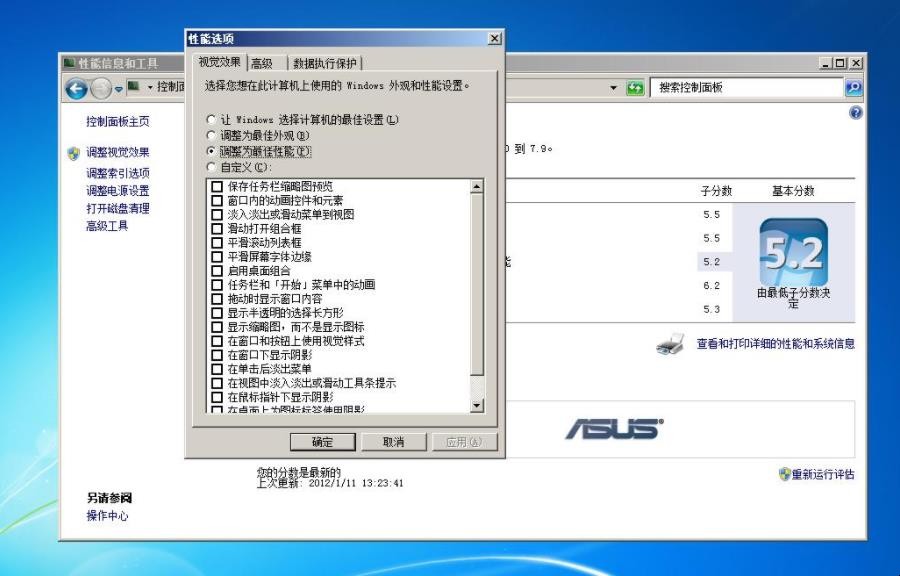The width and height of the screenshot is (900, 576).
Task: Click the effects list scroll down arrow
Action: click(476, 405)
